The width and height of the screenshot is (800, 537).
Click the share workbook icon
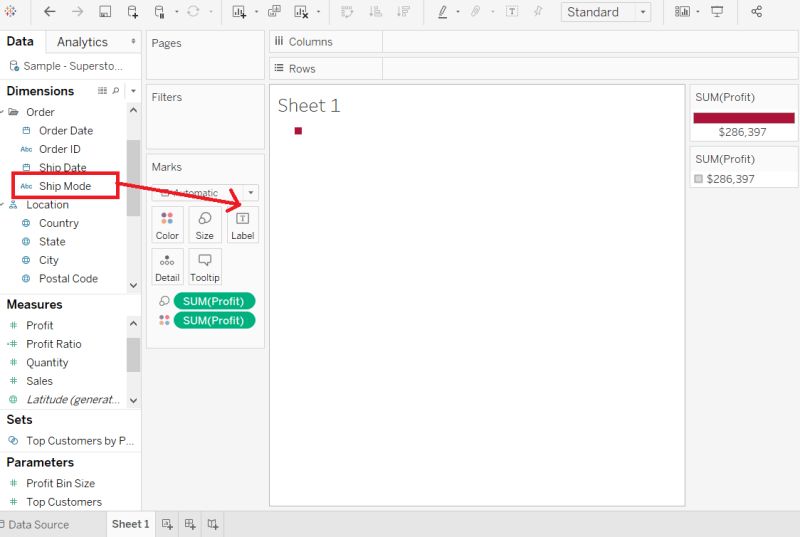tap(757, 11)
